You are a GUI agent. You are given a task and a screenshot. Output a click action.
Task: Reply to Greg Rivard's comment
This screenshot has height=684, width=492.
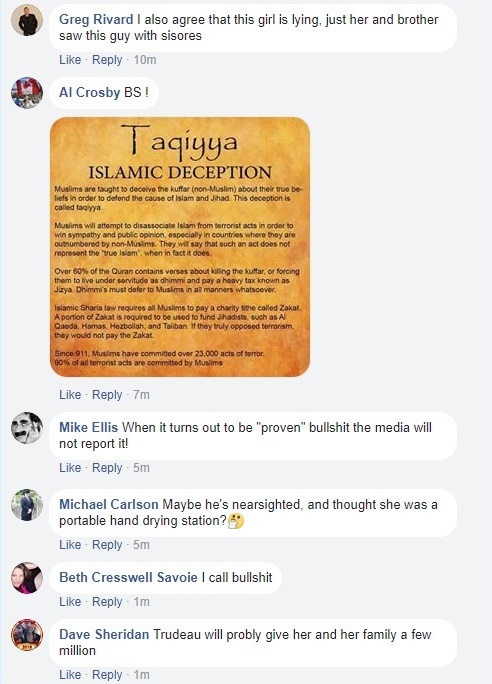pos(107,60)
